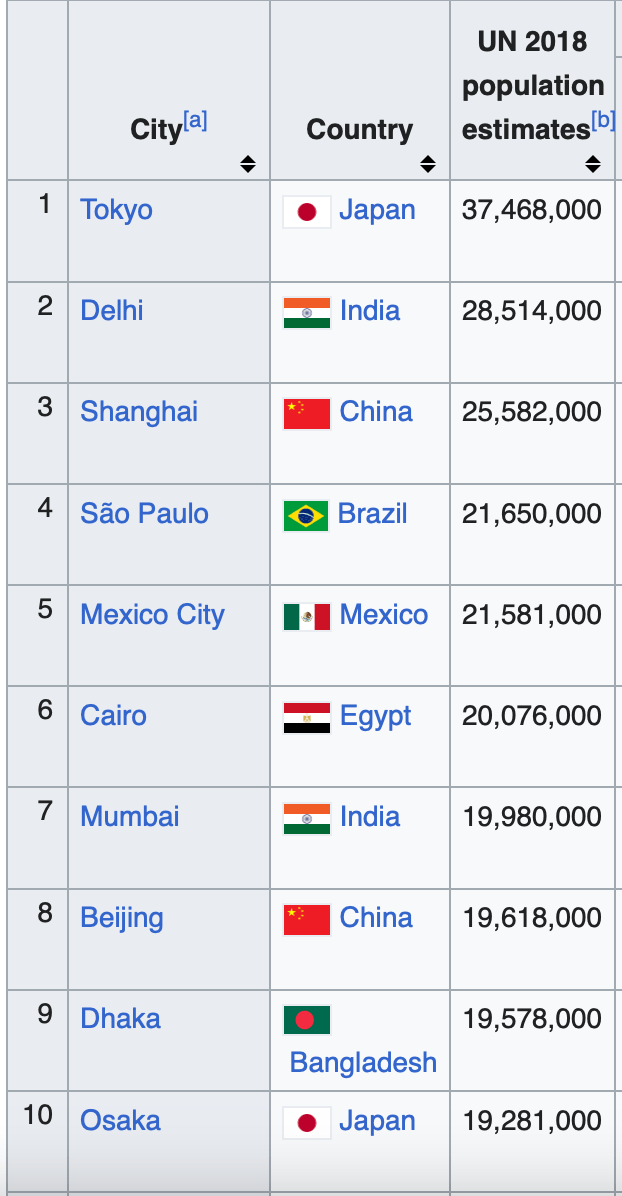Open the São Paulo link
This screenshot has height=1196, width=622.
144,513
